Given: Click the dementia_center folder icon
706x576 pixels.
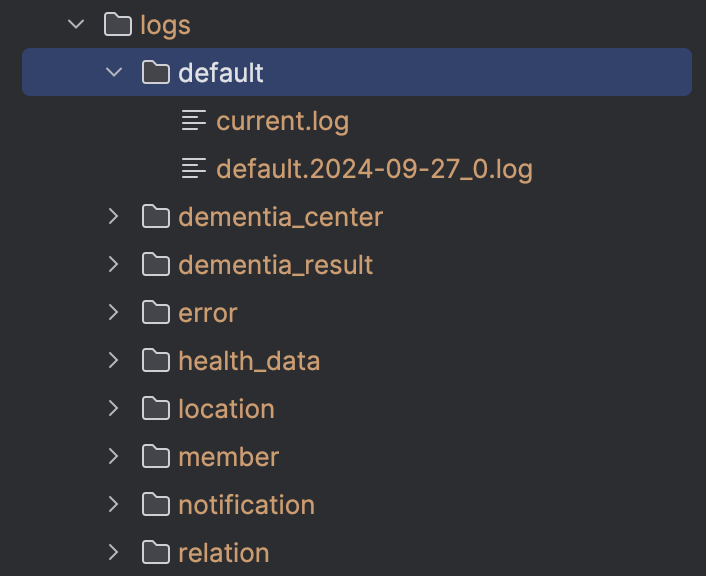Looking at the screenshot, I should click(x=156, y=217).
